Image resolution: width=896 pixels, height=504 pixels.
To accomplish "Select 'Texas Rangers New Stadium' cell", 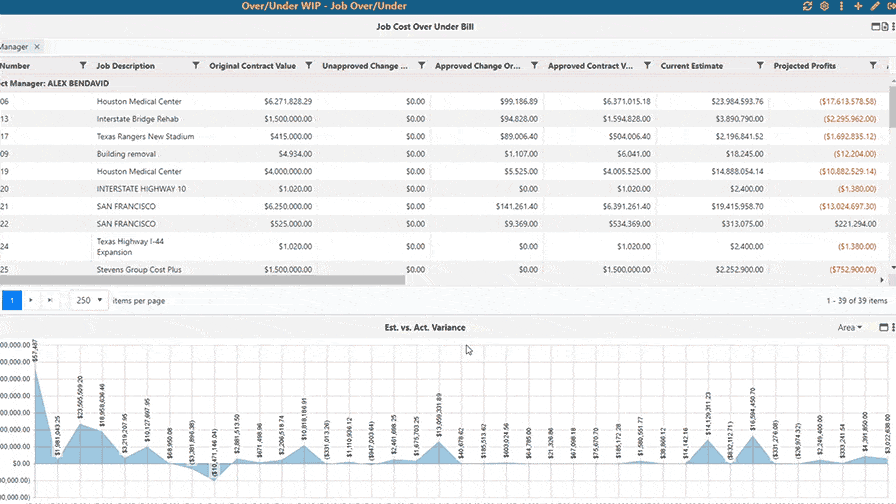I will click(x=145, y=137).
